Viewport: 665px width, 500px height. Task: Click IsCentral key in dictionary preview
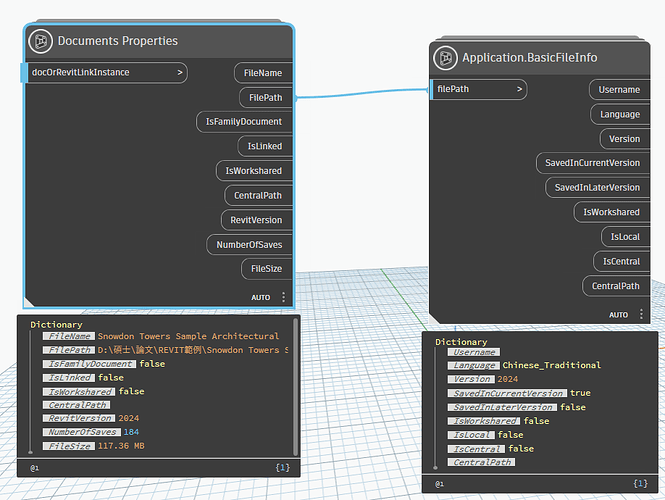(476, 449)
